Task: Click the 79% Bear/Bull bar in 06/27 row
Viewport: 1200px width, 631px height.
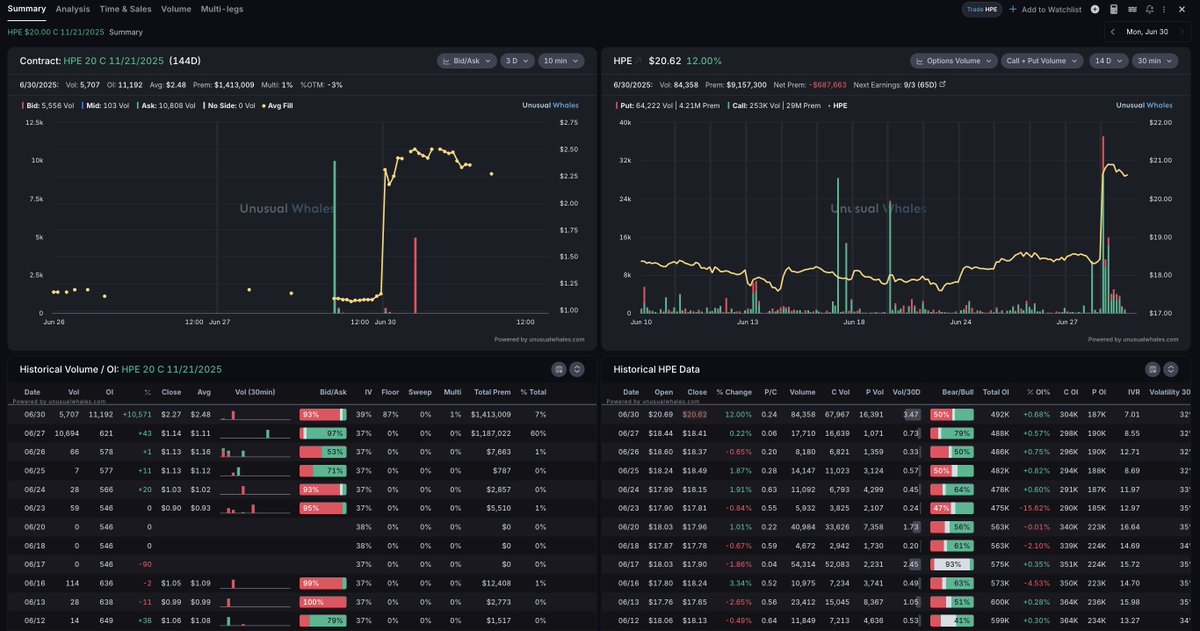Action: coord(951,433)
